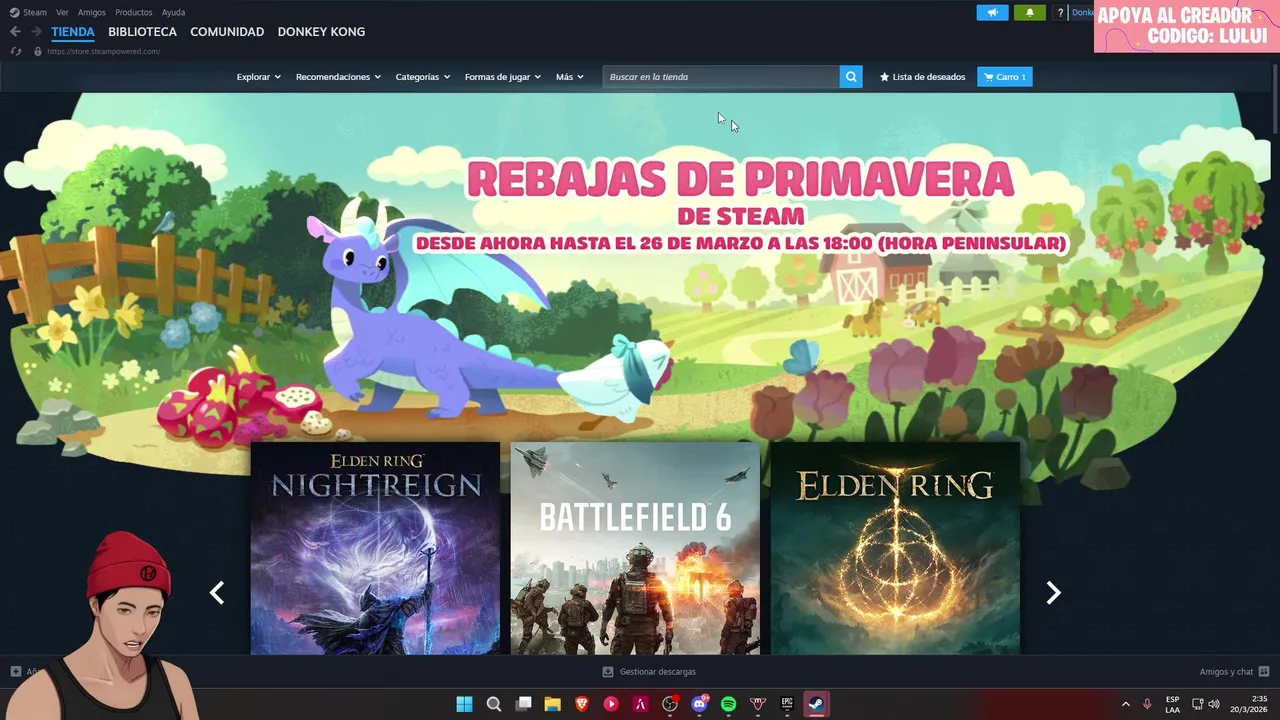Open File Explorer from taskbar
The image size is (1280, 720).
pyautogui.click(x=552, y=704)
